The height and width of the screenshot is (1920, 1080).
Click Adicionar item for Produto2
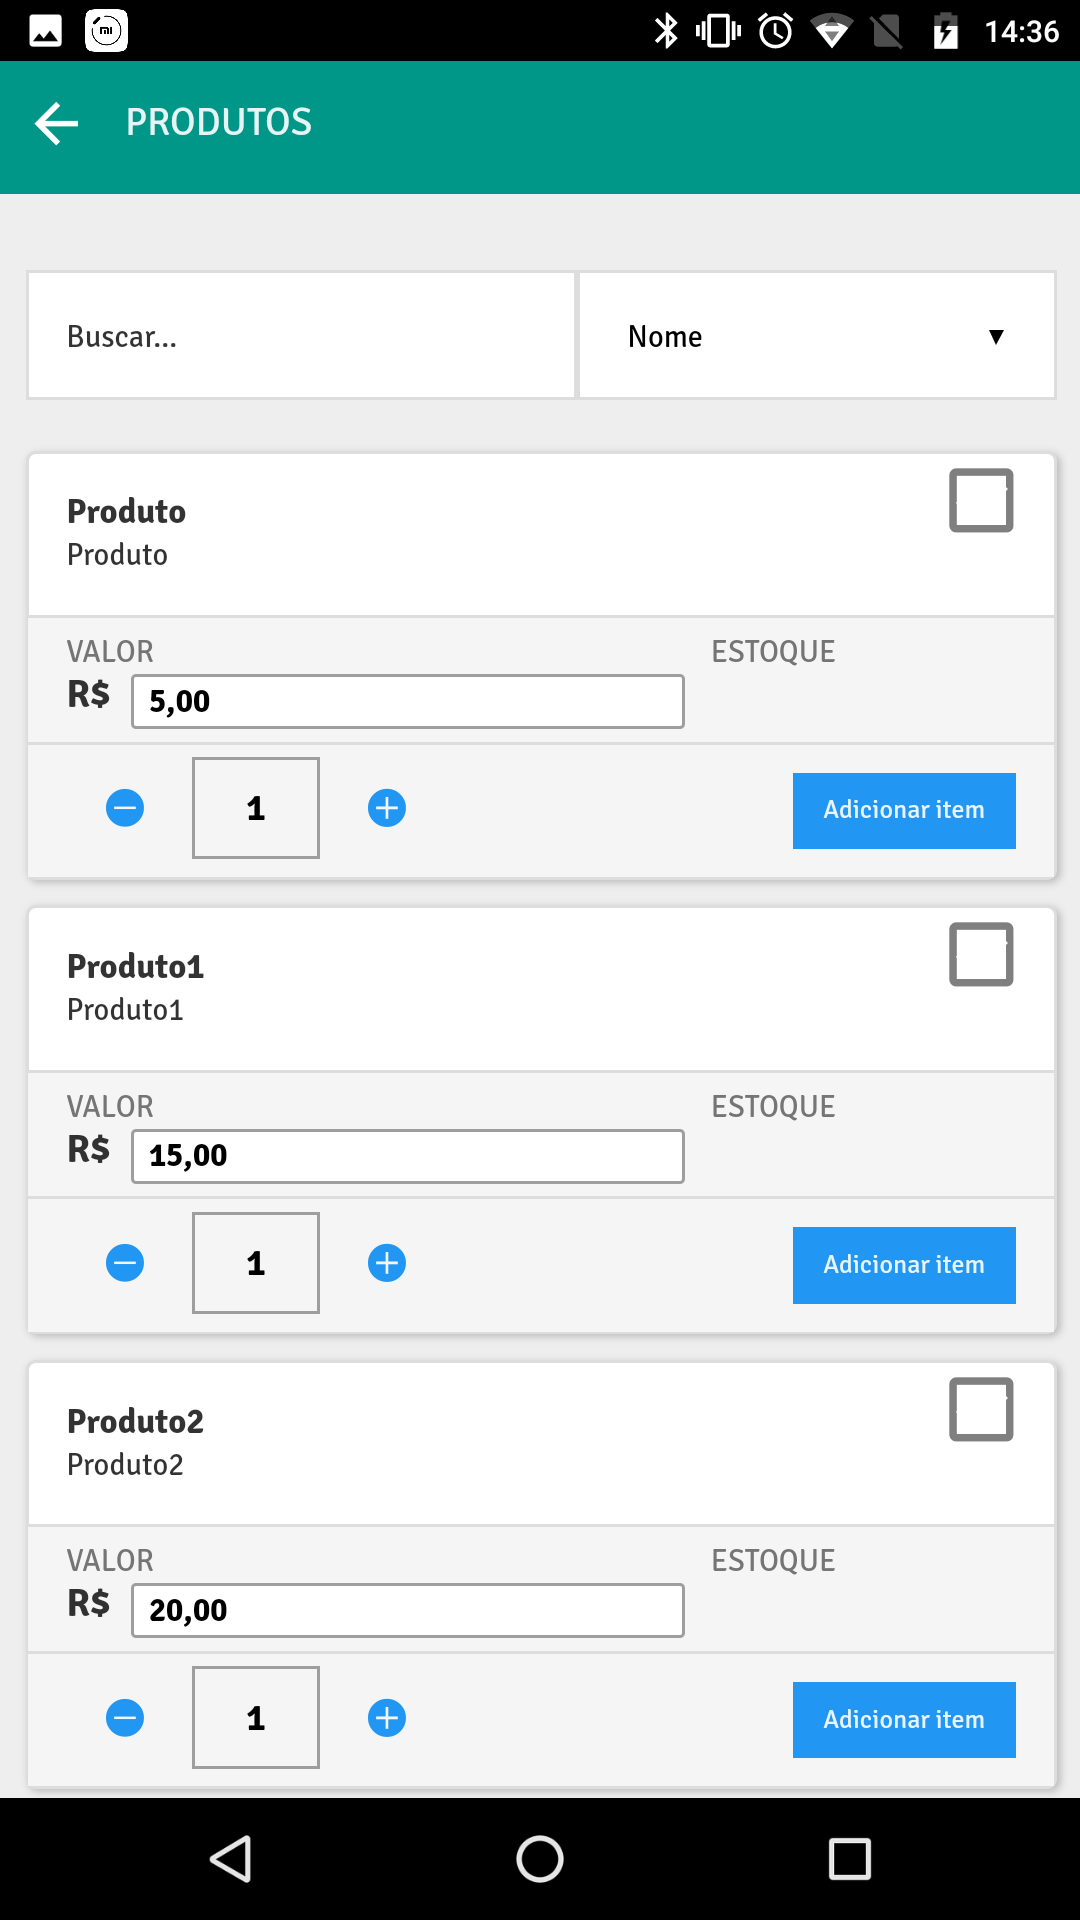click(904, 1720)
